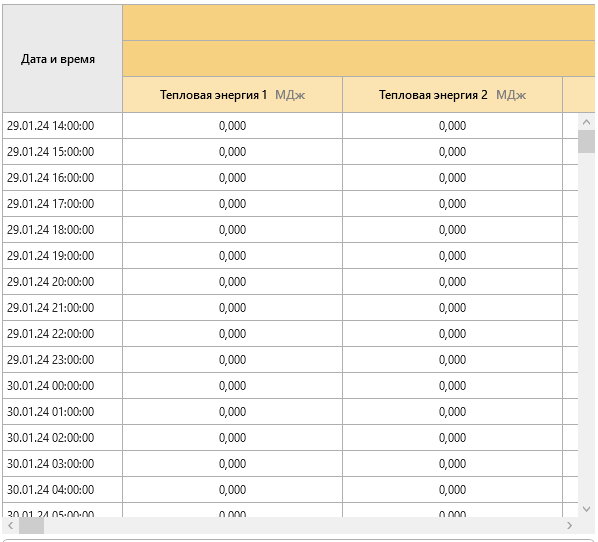The width and height of the screenshot is (598, 542).
Task: Click the empty vertical scrollbar track below thumb
Action: pos(587,327)
